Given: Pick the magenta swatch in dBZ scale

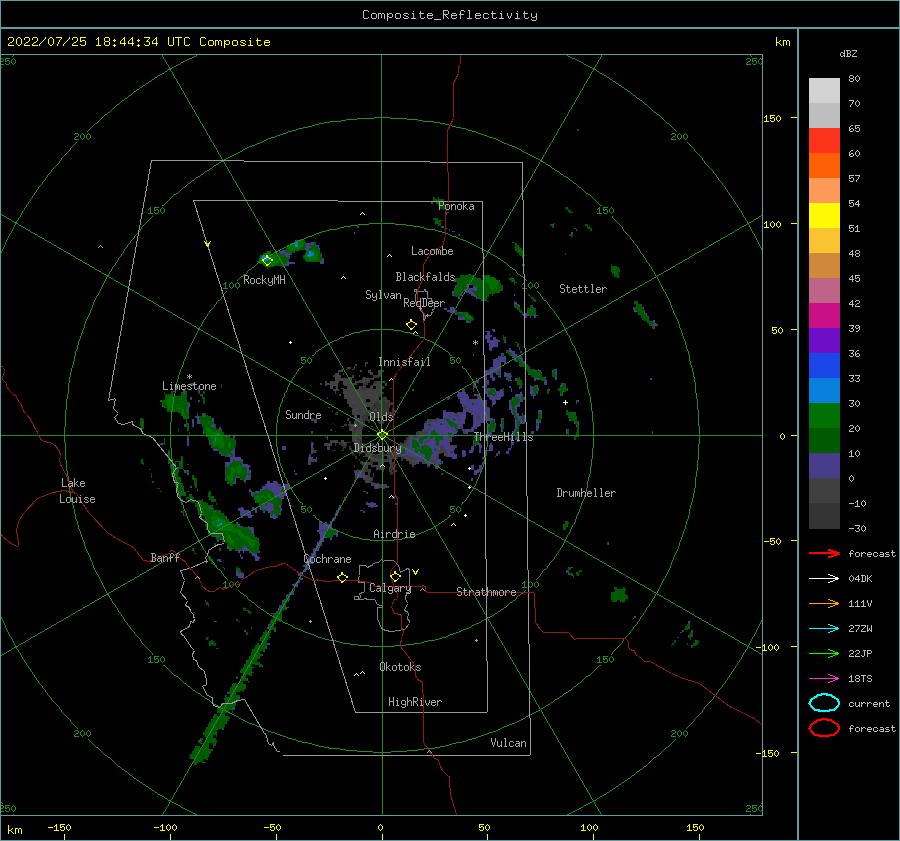Looking at the screenshot, I should (824, 315).
